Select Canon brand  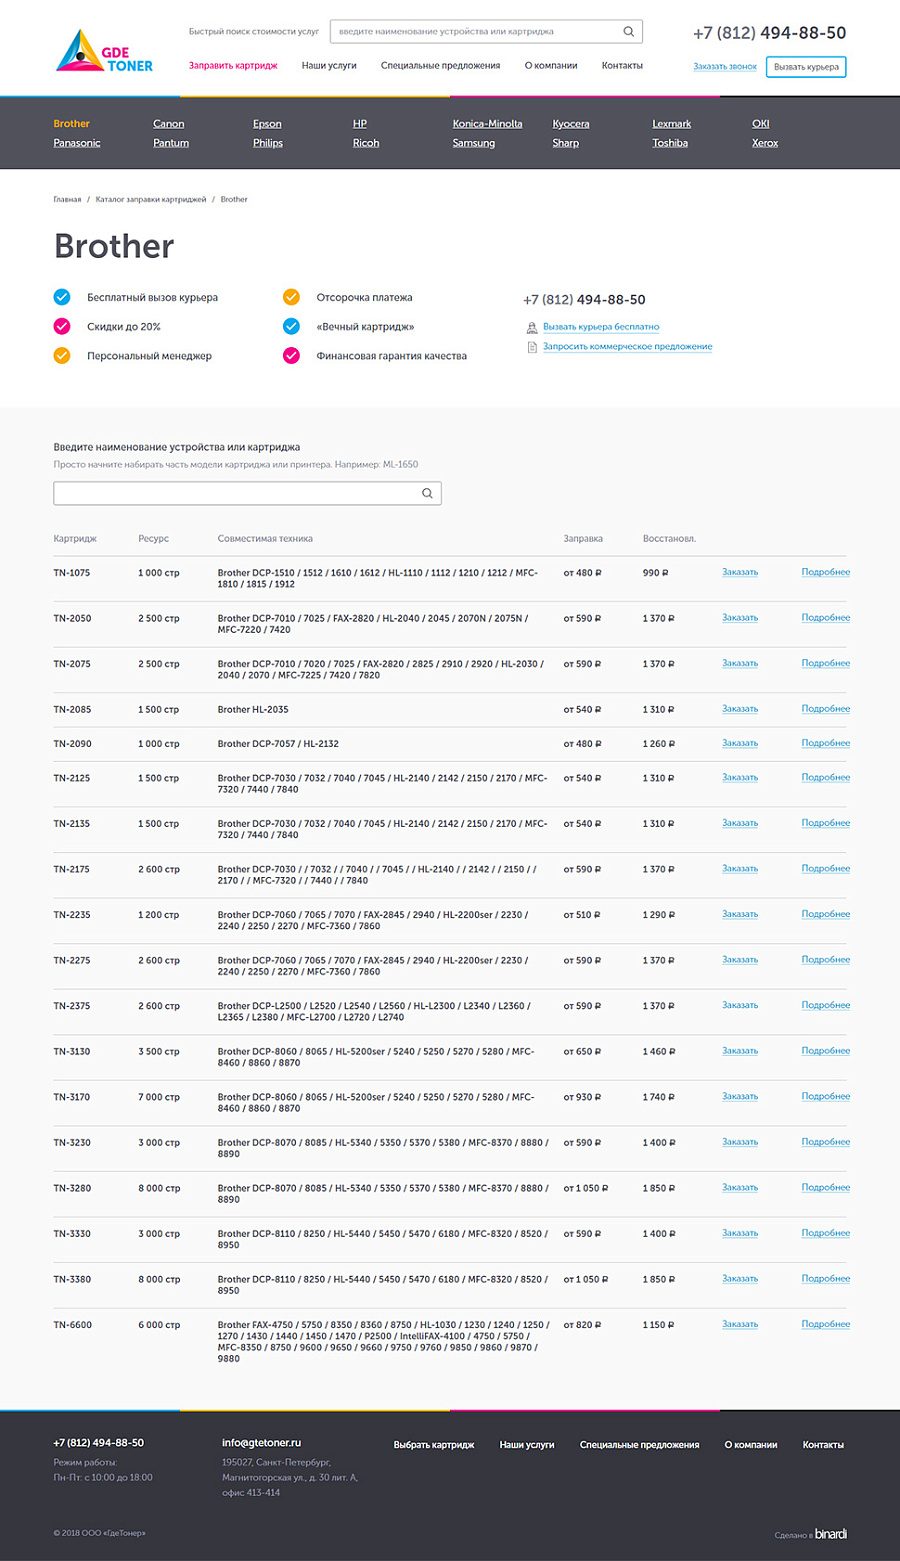[x=168, y=124]
